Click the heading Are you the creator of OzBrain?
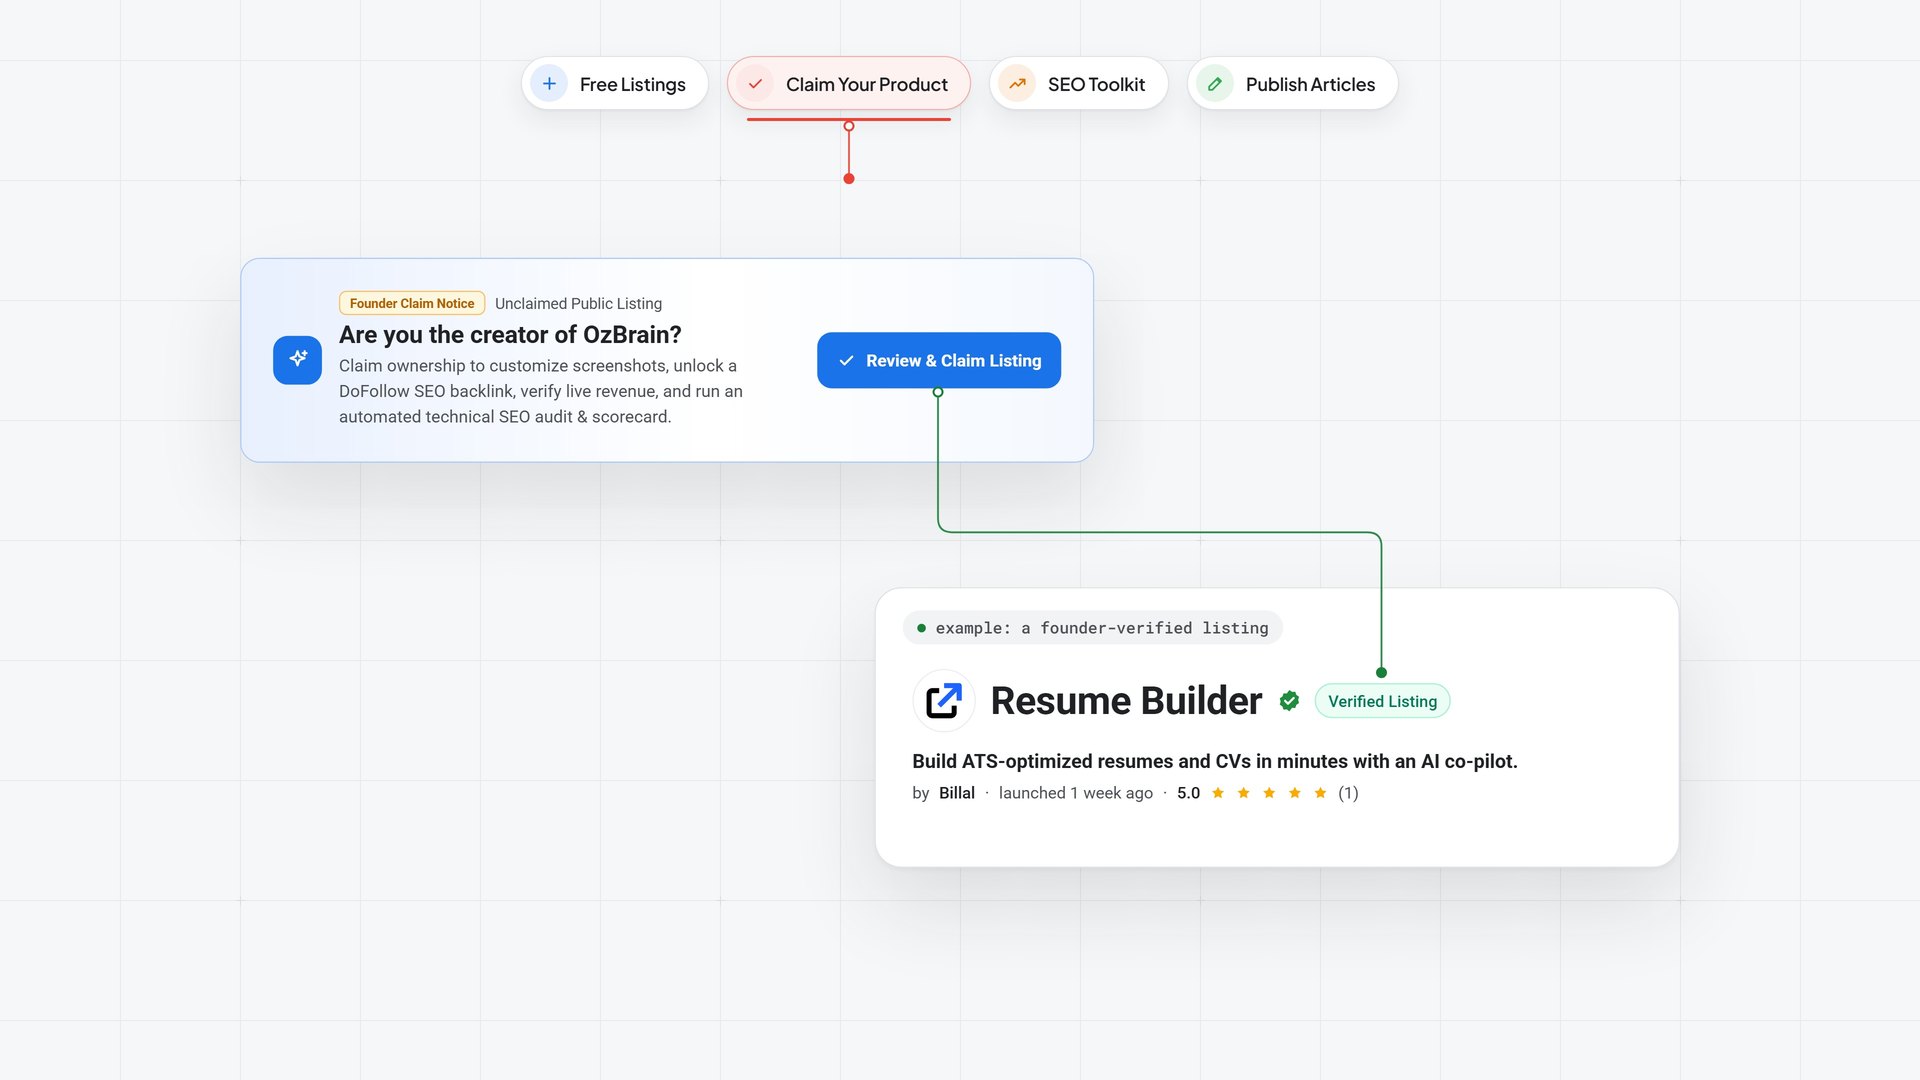Viewport: 1920px width, 1080px height. (510, 334)
